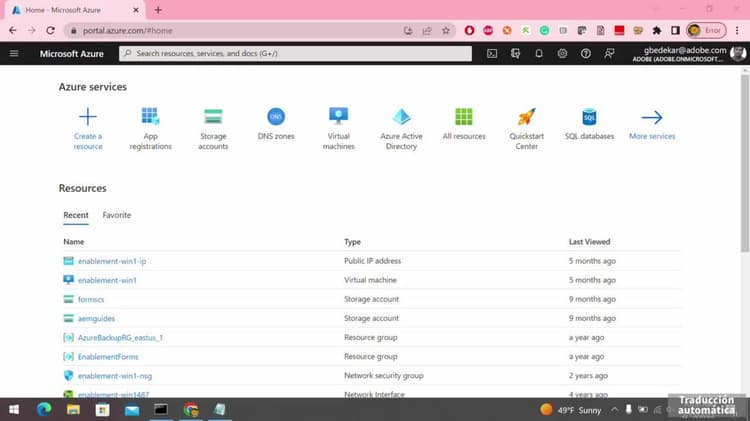750x421 pixels.
Task: Open the Azure portal hamburger menu
Action: point(14,53)
